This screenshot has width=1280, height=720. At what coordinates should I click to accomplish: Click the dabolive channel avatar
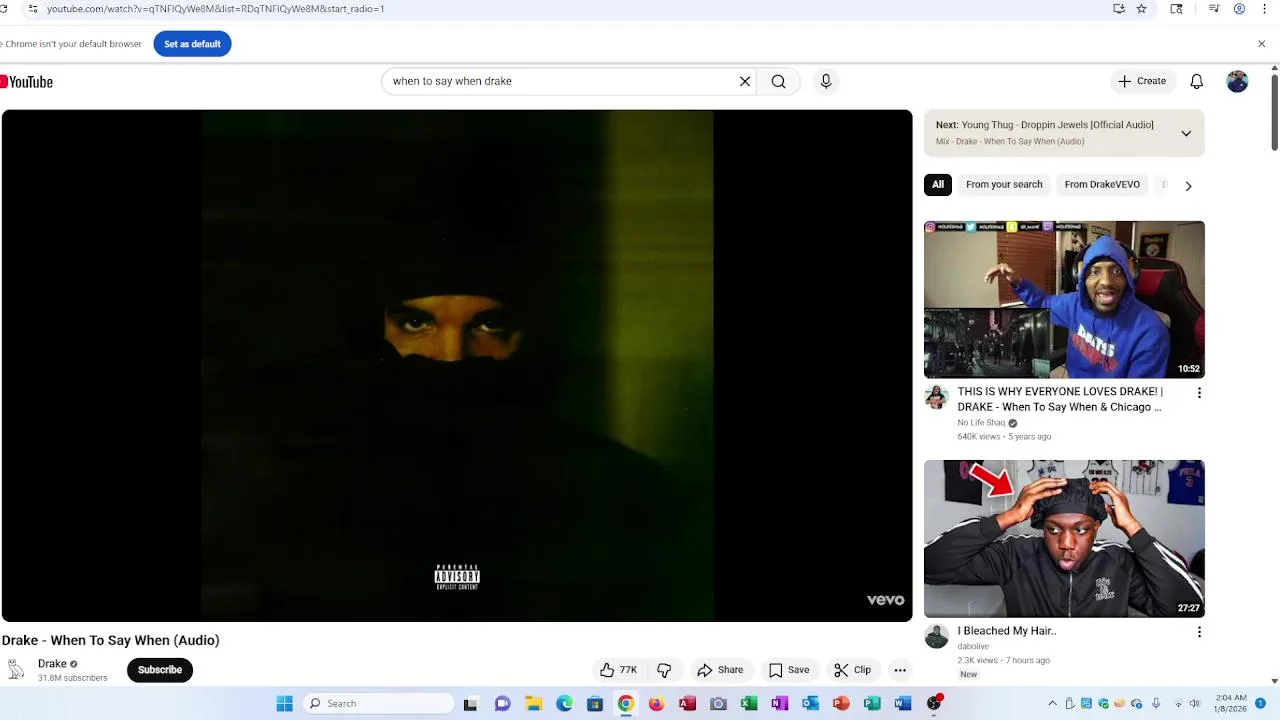click(936, 637)
